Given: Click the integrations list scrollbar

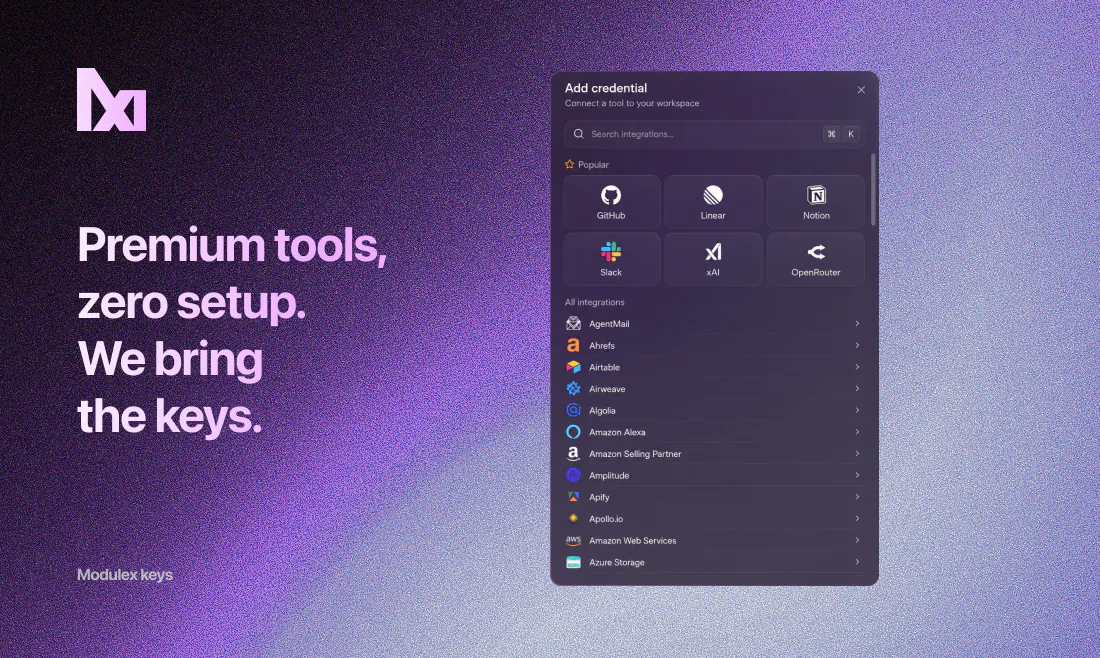Looking at the screenshot, I should click(x=873, y=189).
